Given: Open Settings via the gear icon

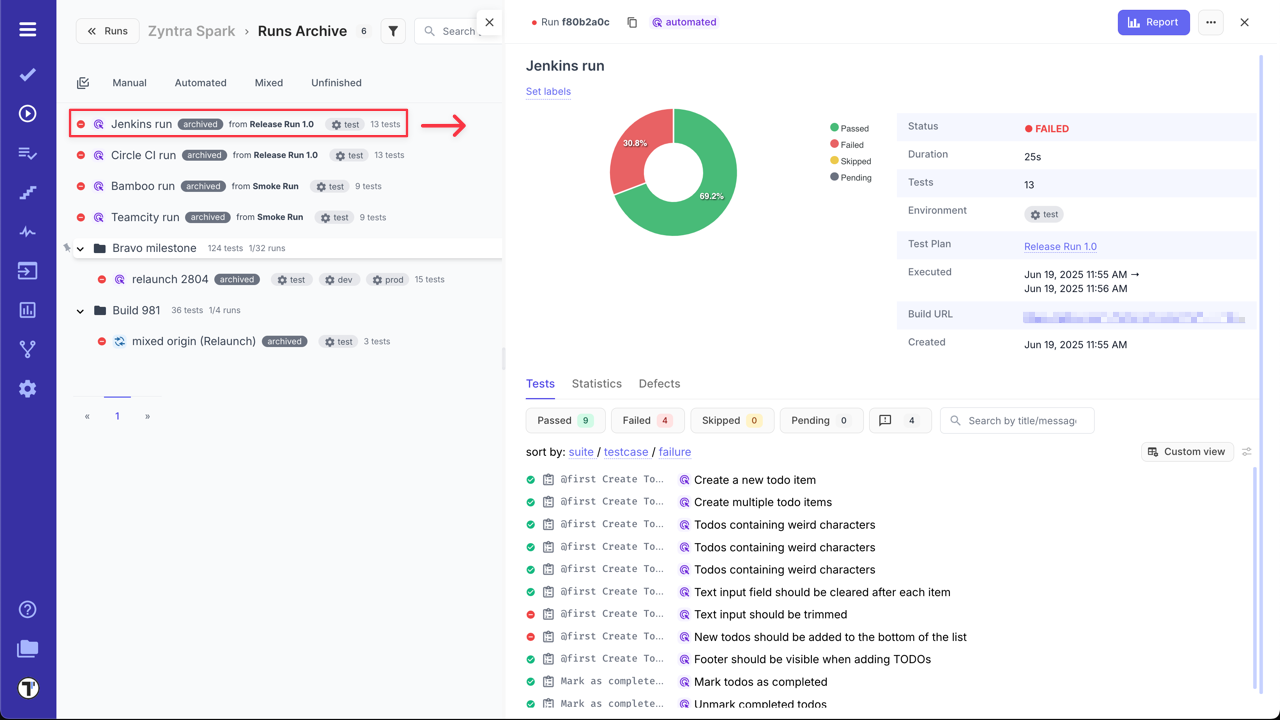Looking at the screenshot, I should pyautogui.click(x=27, y=390).
